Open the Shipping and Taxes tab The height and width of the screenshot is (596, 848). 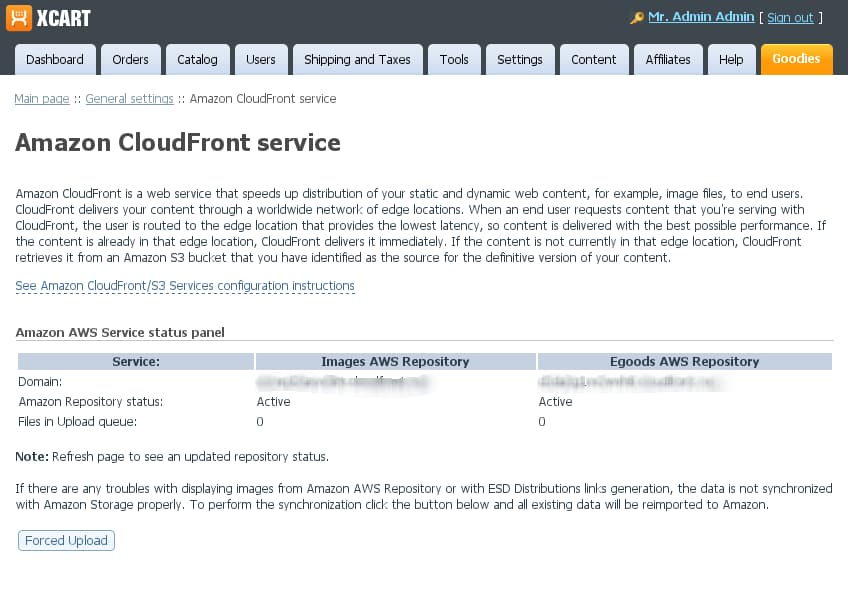point(357,59)
